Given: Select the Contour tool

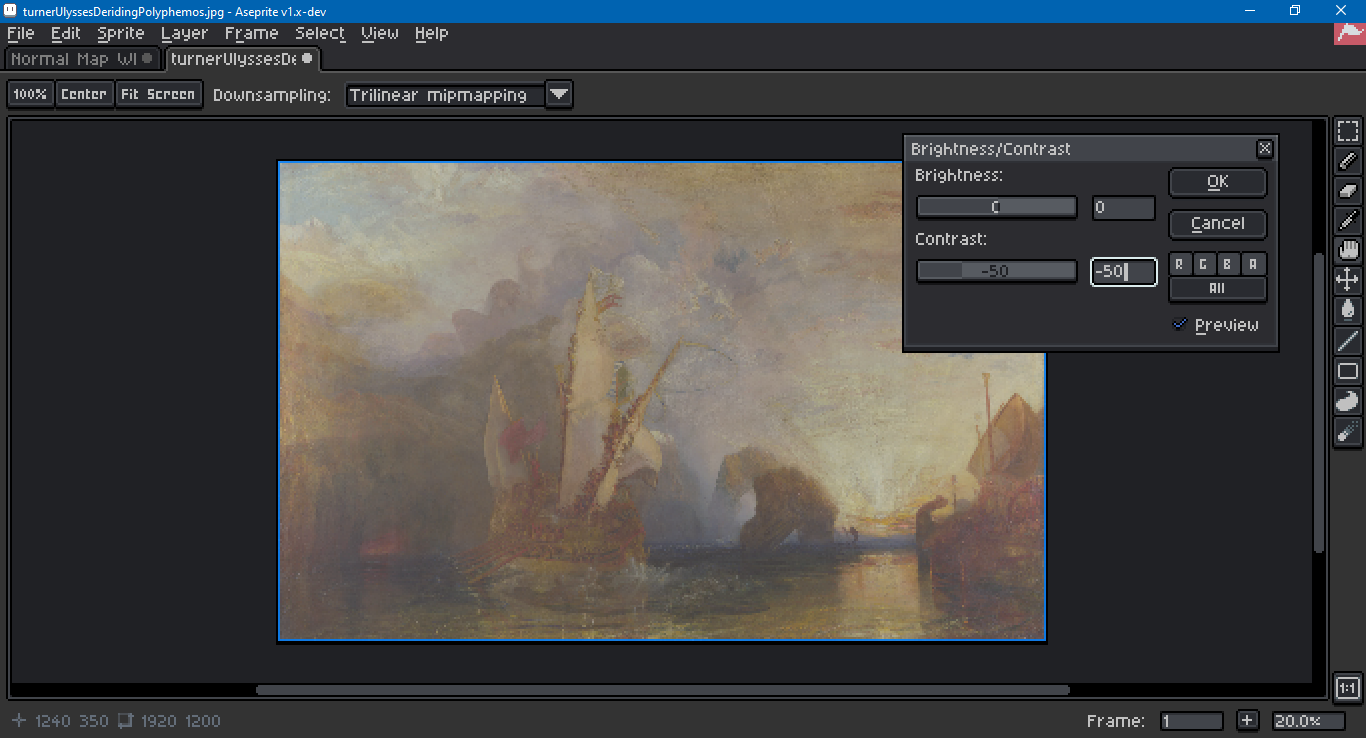Looking at the screenshot, I should click(1348, 401).
